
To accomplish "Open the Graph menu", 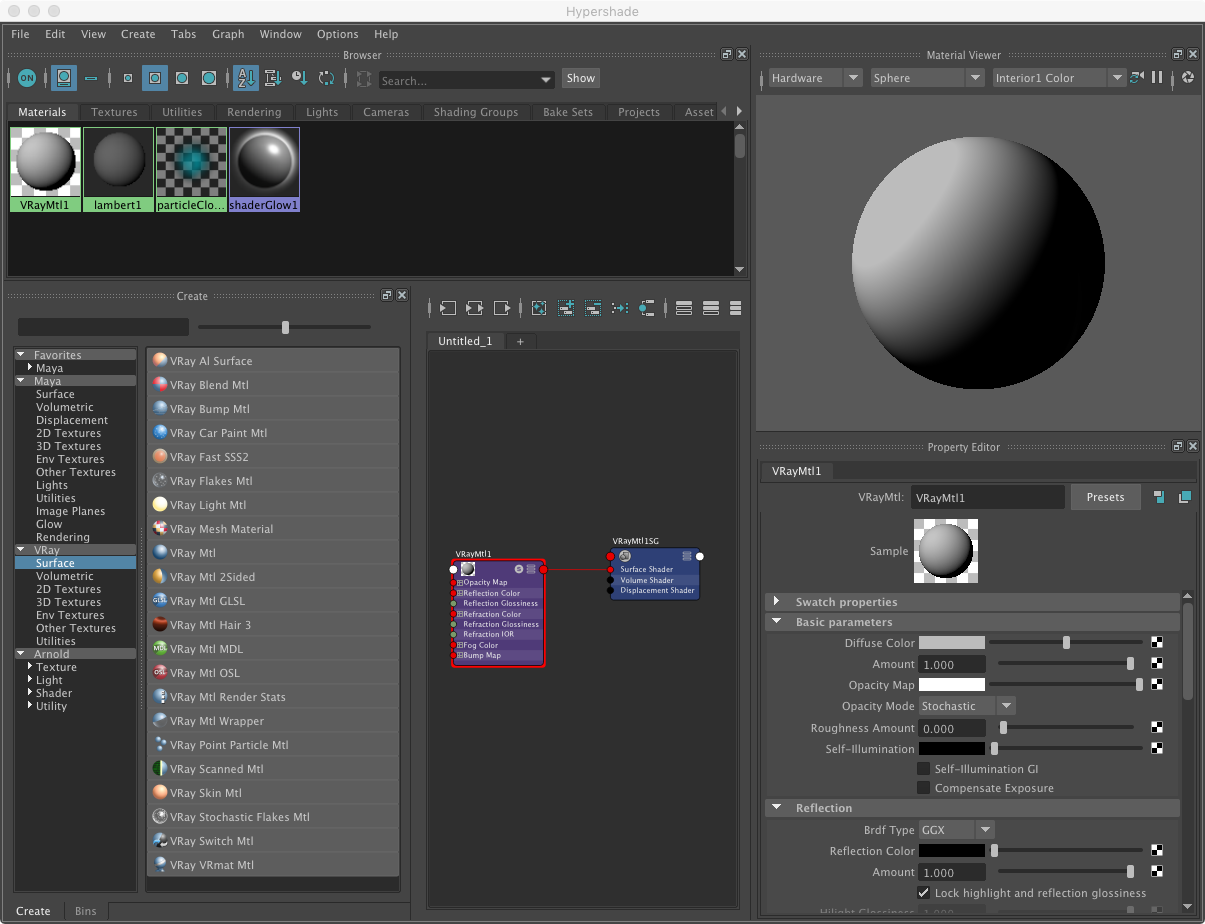I will tap(228, 34).
